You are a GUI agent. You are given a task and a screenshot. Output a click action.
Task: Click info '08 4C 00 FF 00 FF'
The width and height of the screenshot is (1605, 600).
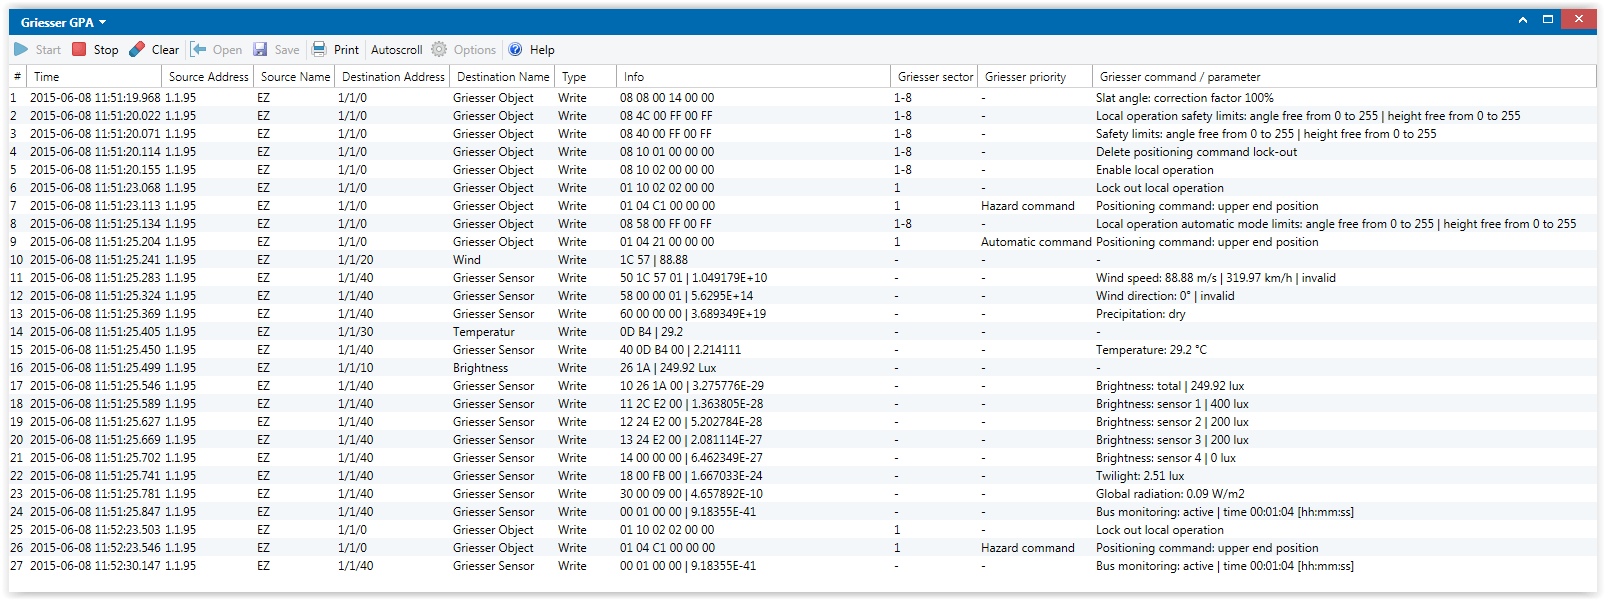[666, 116]
